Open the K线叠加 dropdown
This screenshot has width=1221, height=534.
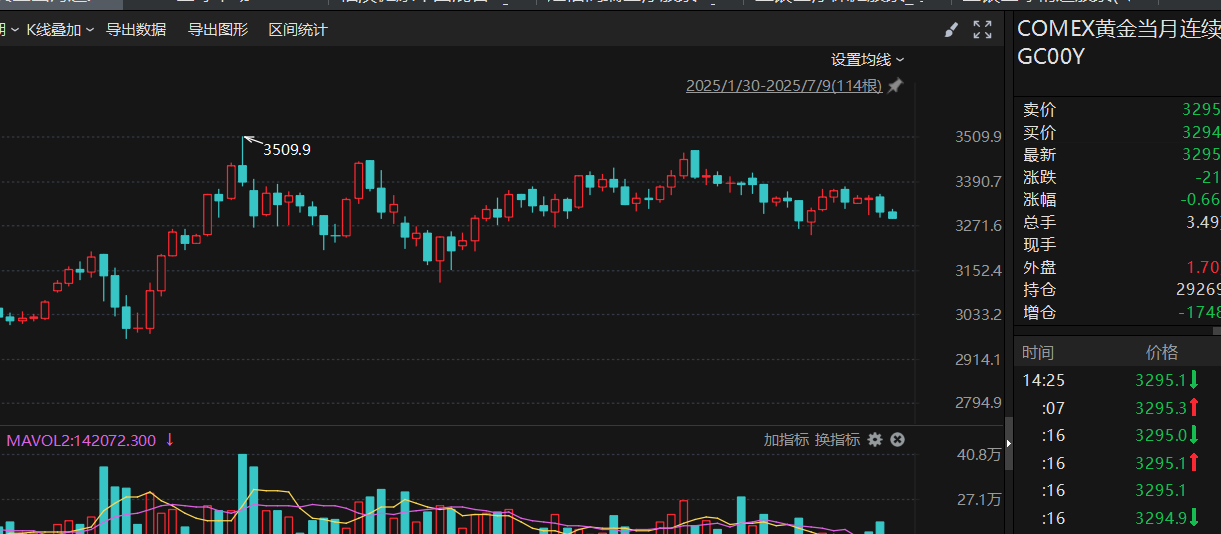pyautogui.click(x=59, y=30)
